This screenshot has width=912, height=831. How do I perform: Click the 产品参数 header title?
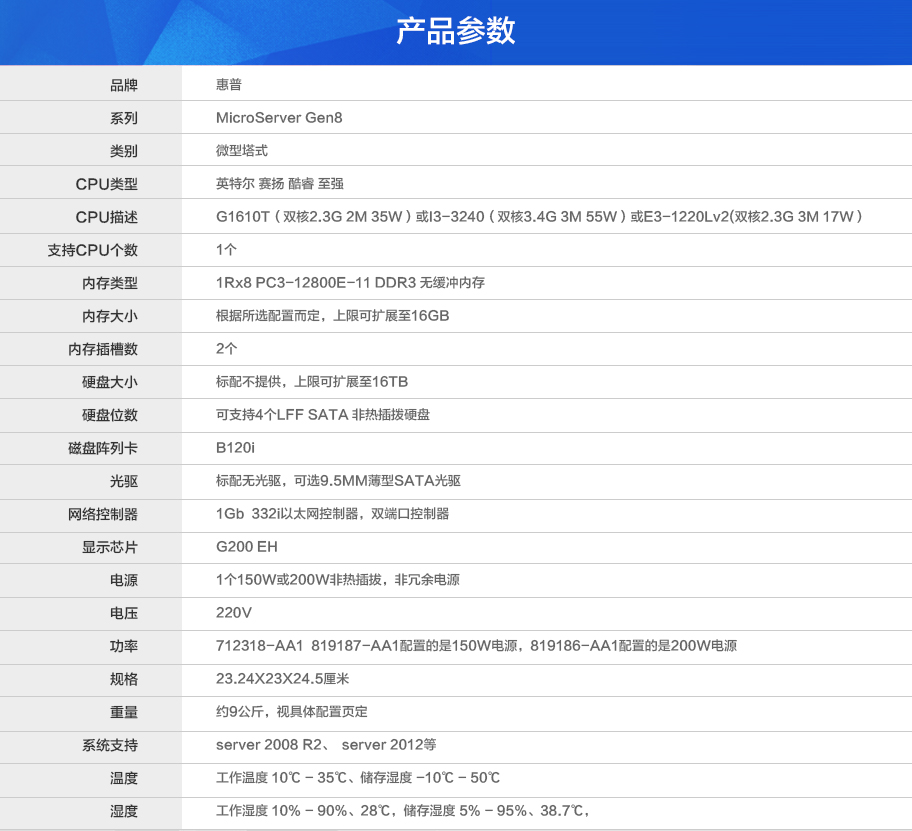coord(455,30)
